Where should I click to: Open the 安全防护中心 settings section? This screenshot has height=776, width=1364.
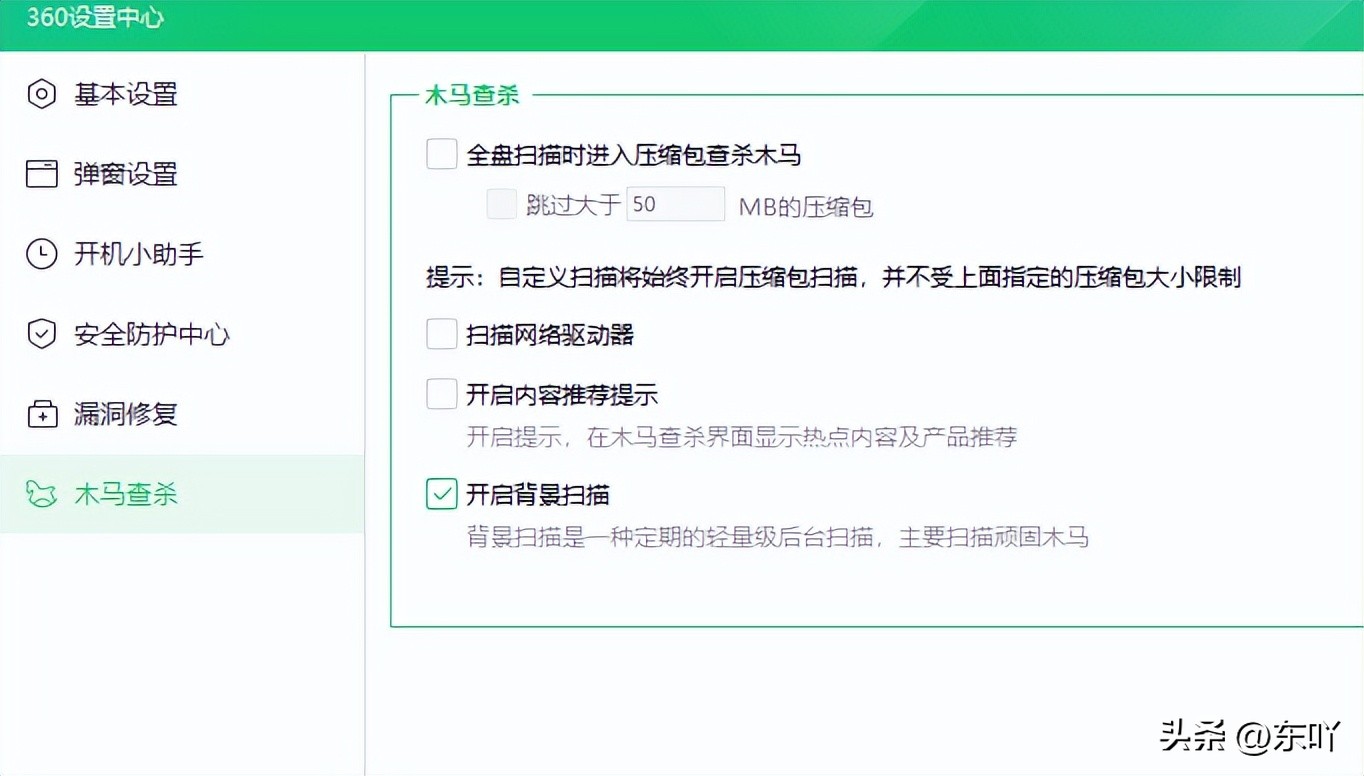coord(150,334)
